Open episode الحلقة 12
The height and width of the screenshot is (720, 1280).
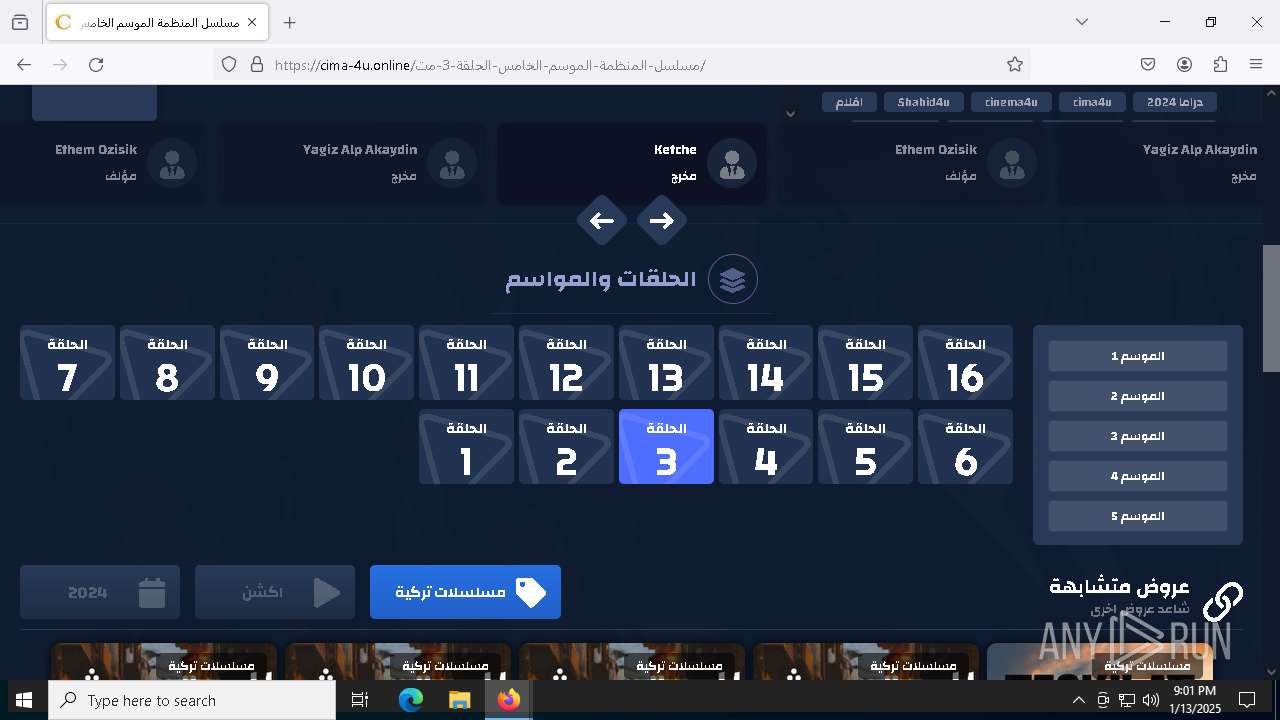[566, 363]
